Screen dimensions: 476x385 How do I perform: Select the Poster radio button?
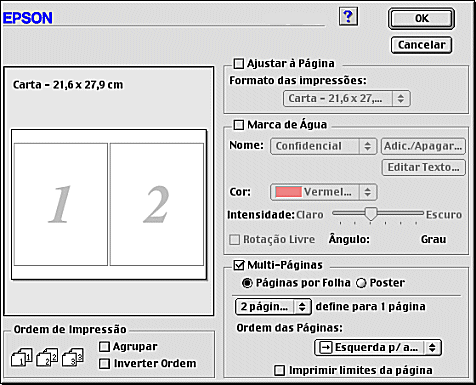pos(361,283)
